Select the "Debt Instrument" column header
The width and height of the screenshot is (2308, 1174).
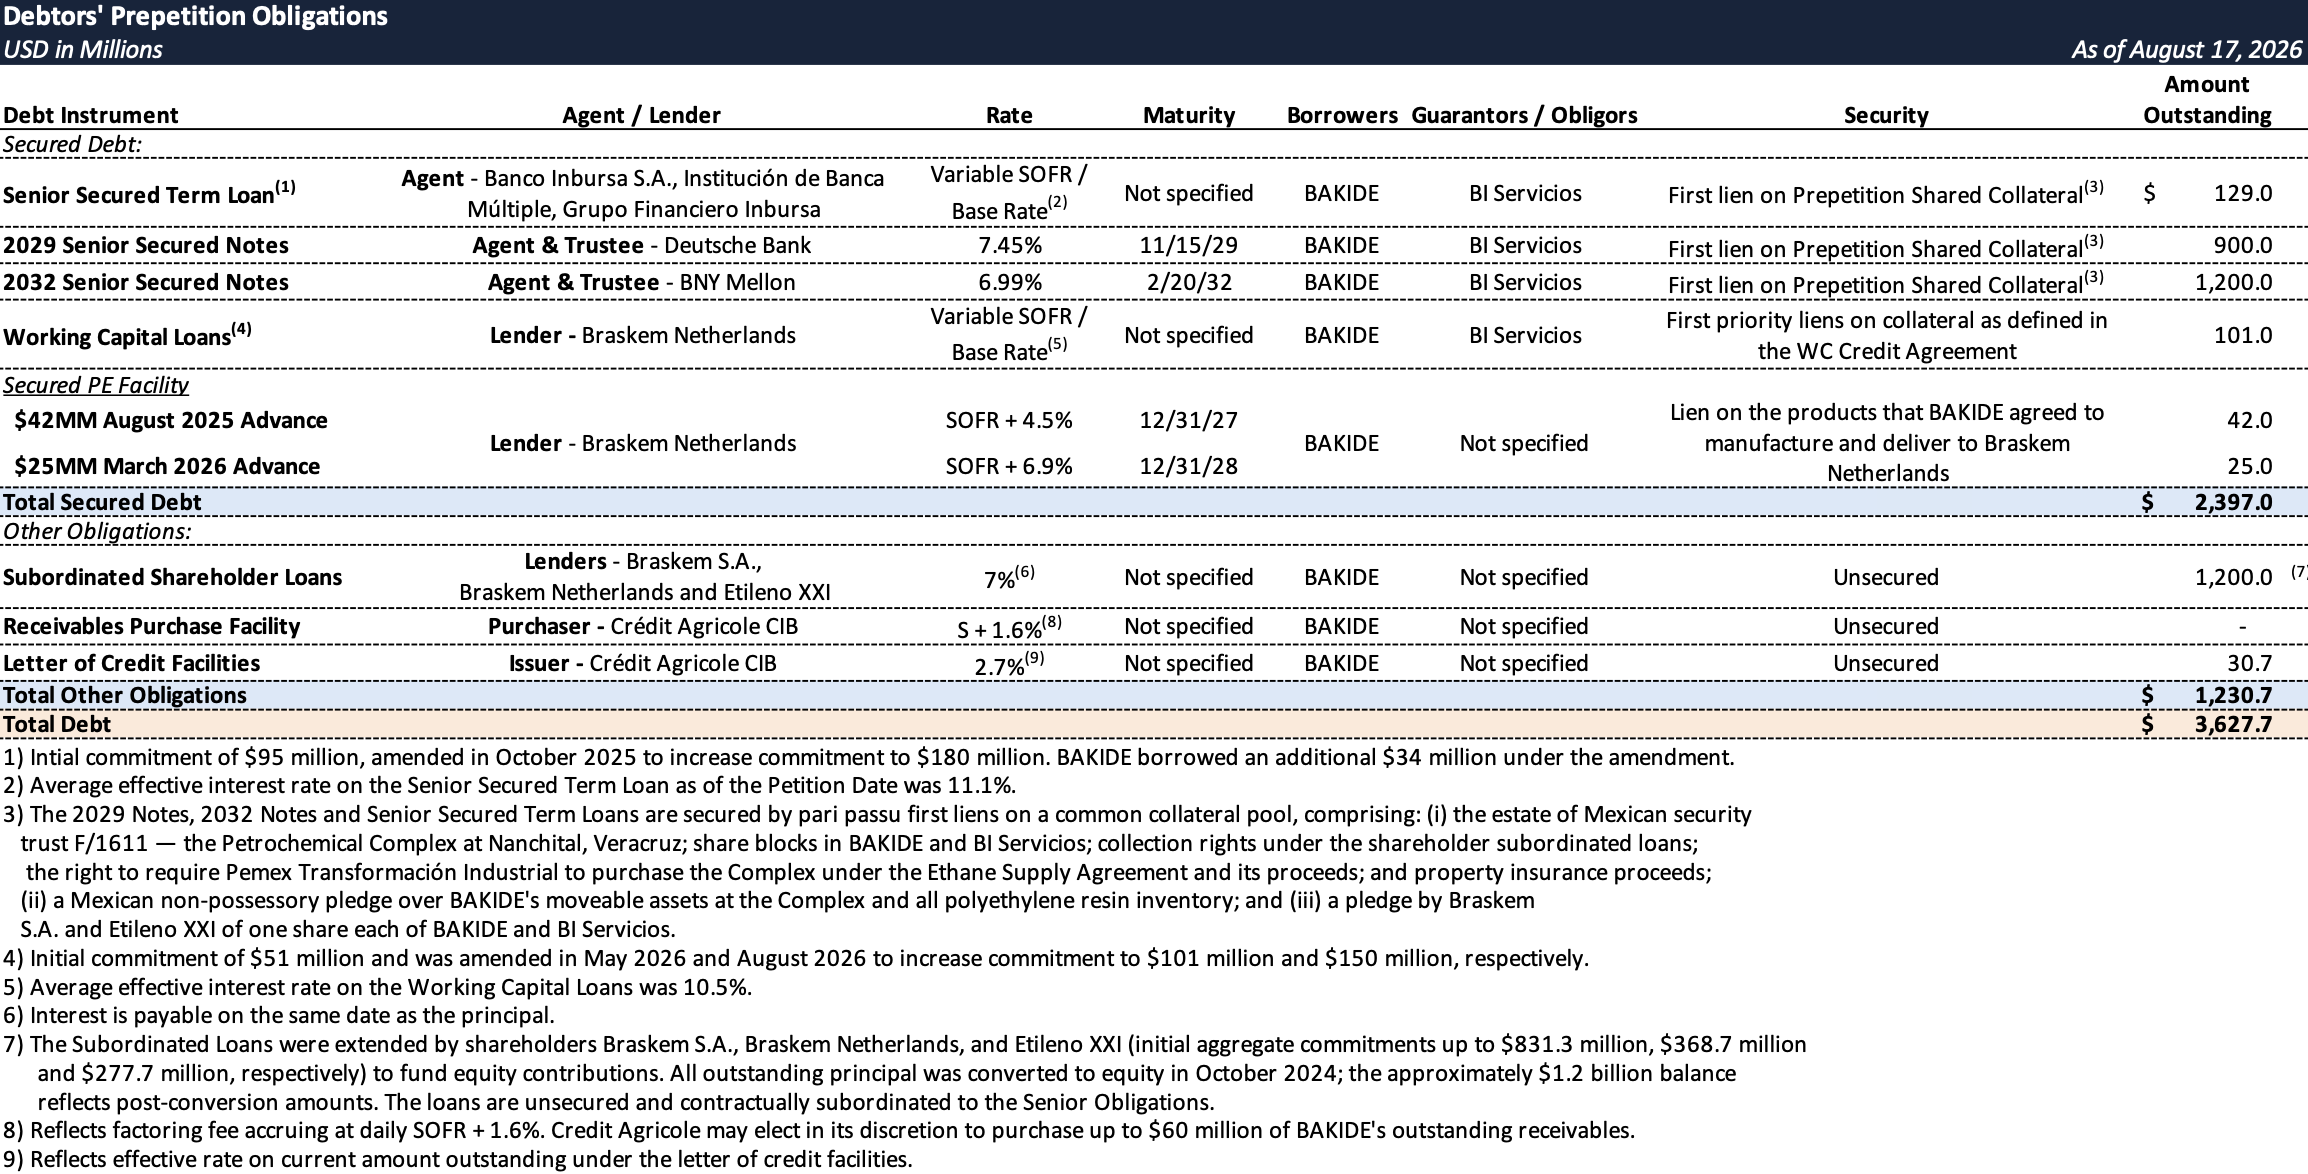90,115
